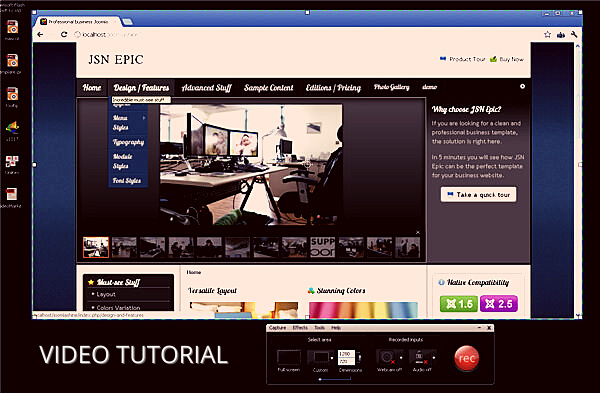The image size is (600, 393).
Task: Open the Capture menu
Action: pos(277,328)
